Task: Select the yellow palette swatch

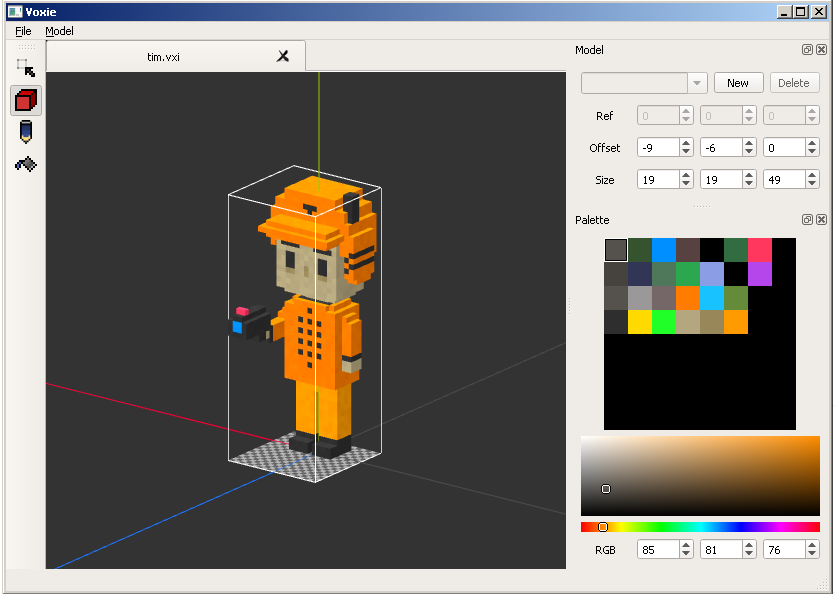Action: (x=640, y=322)
